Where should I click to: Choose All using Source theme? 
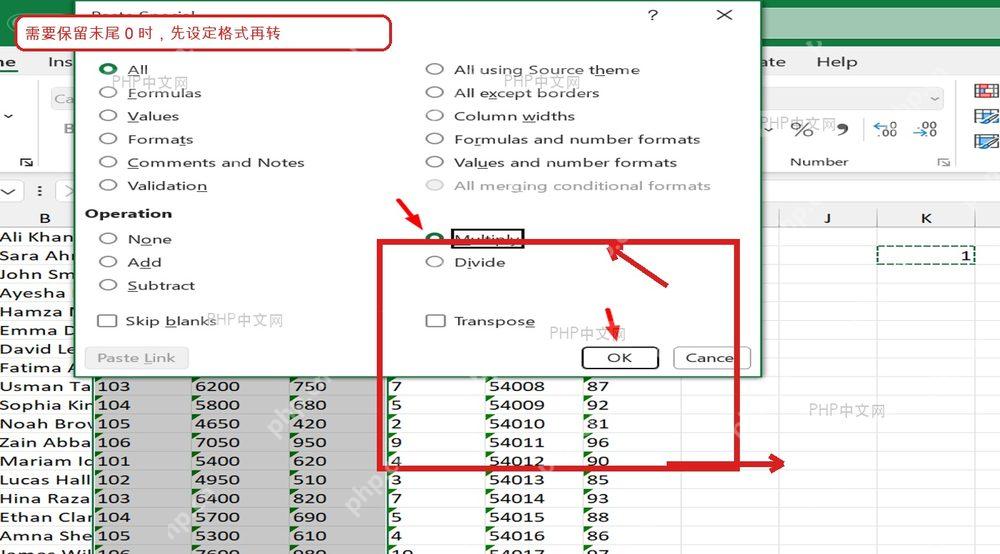tap(434, 69)
